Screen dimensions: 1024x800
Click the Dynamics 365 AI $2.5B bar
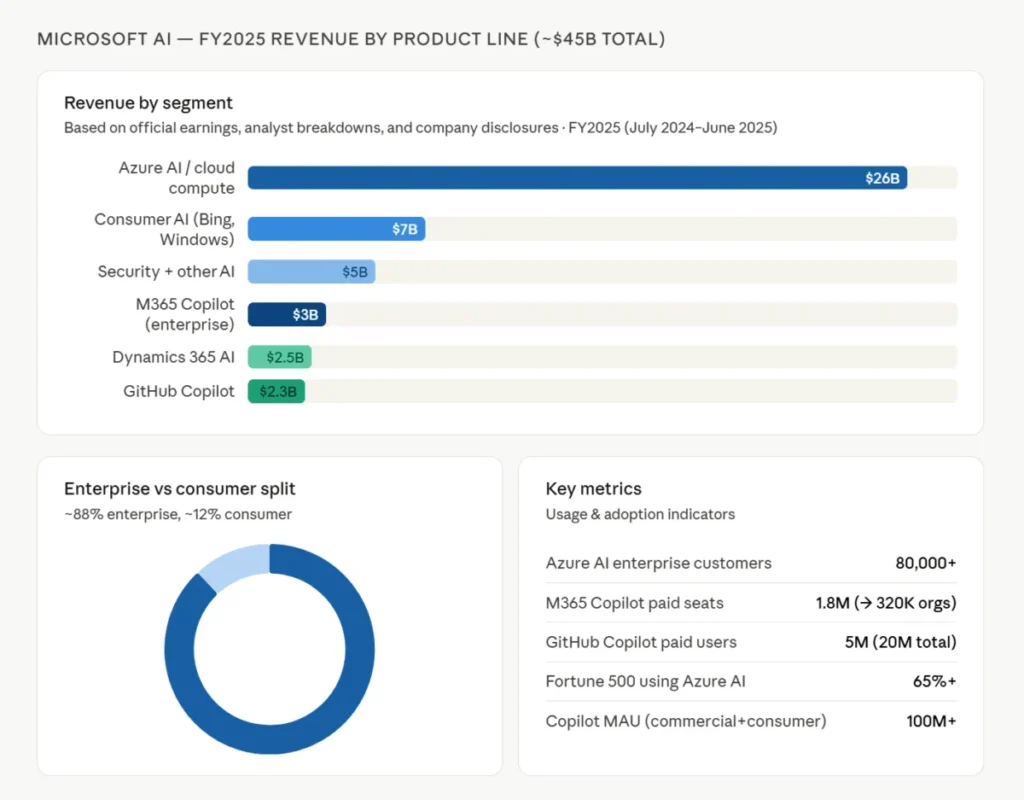click(x=280, y=357)
